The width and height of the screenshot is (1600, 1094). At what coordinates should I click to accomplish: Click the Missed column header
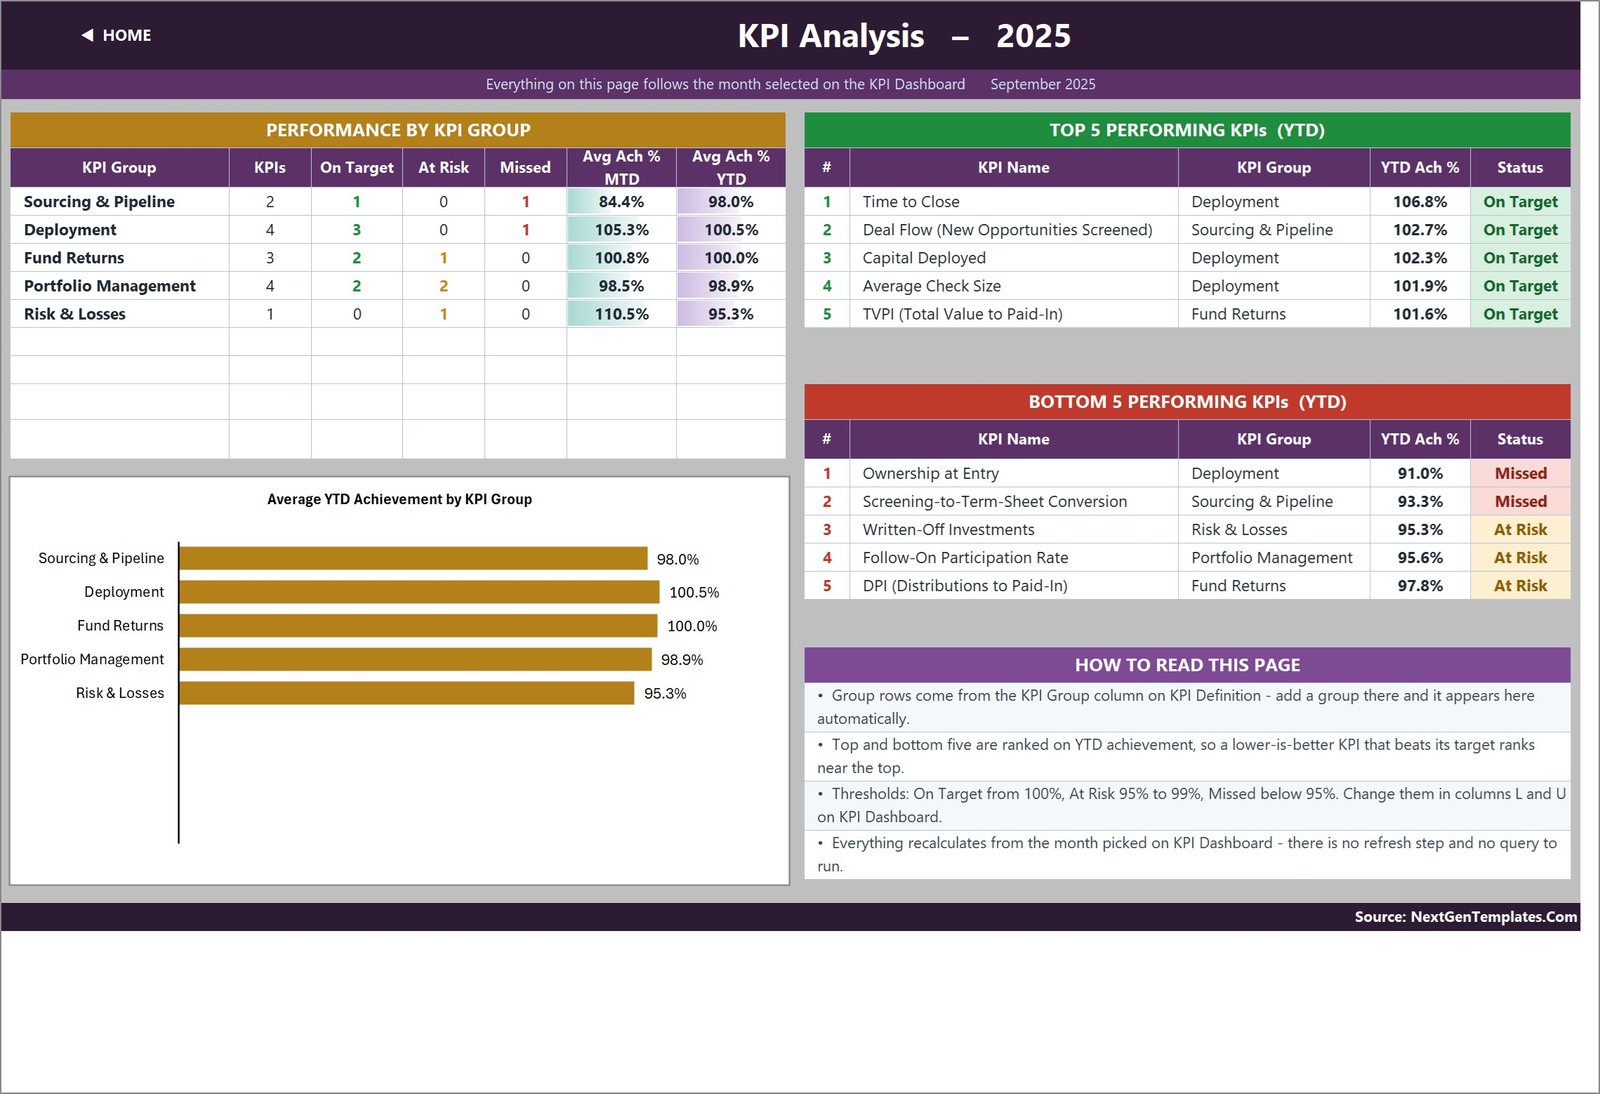point(525,167)
